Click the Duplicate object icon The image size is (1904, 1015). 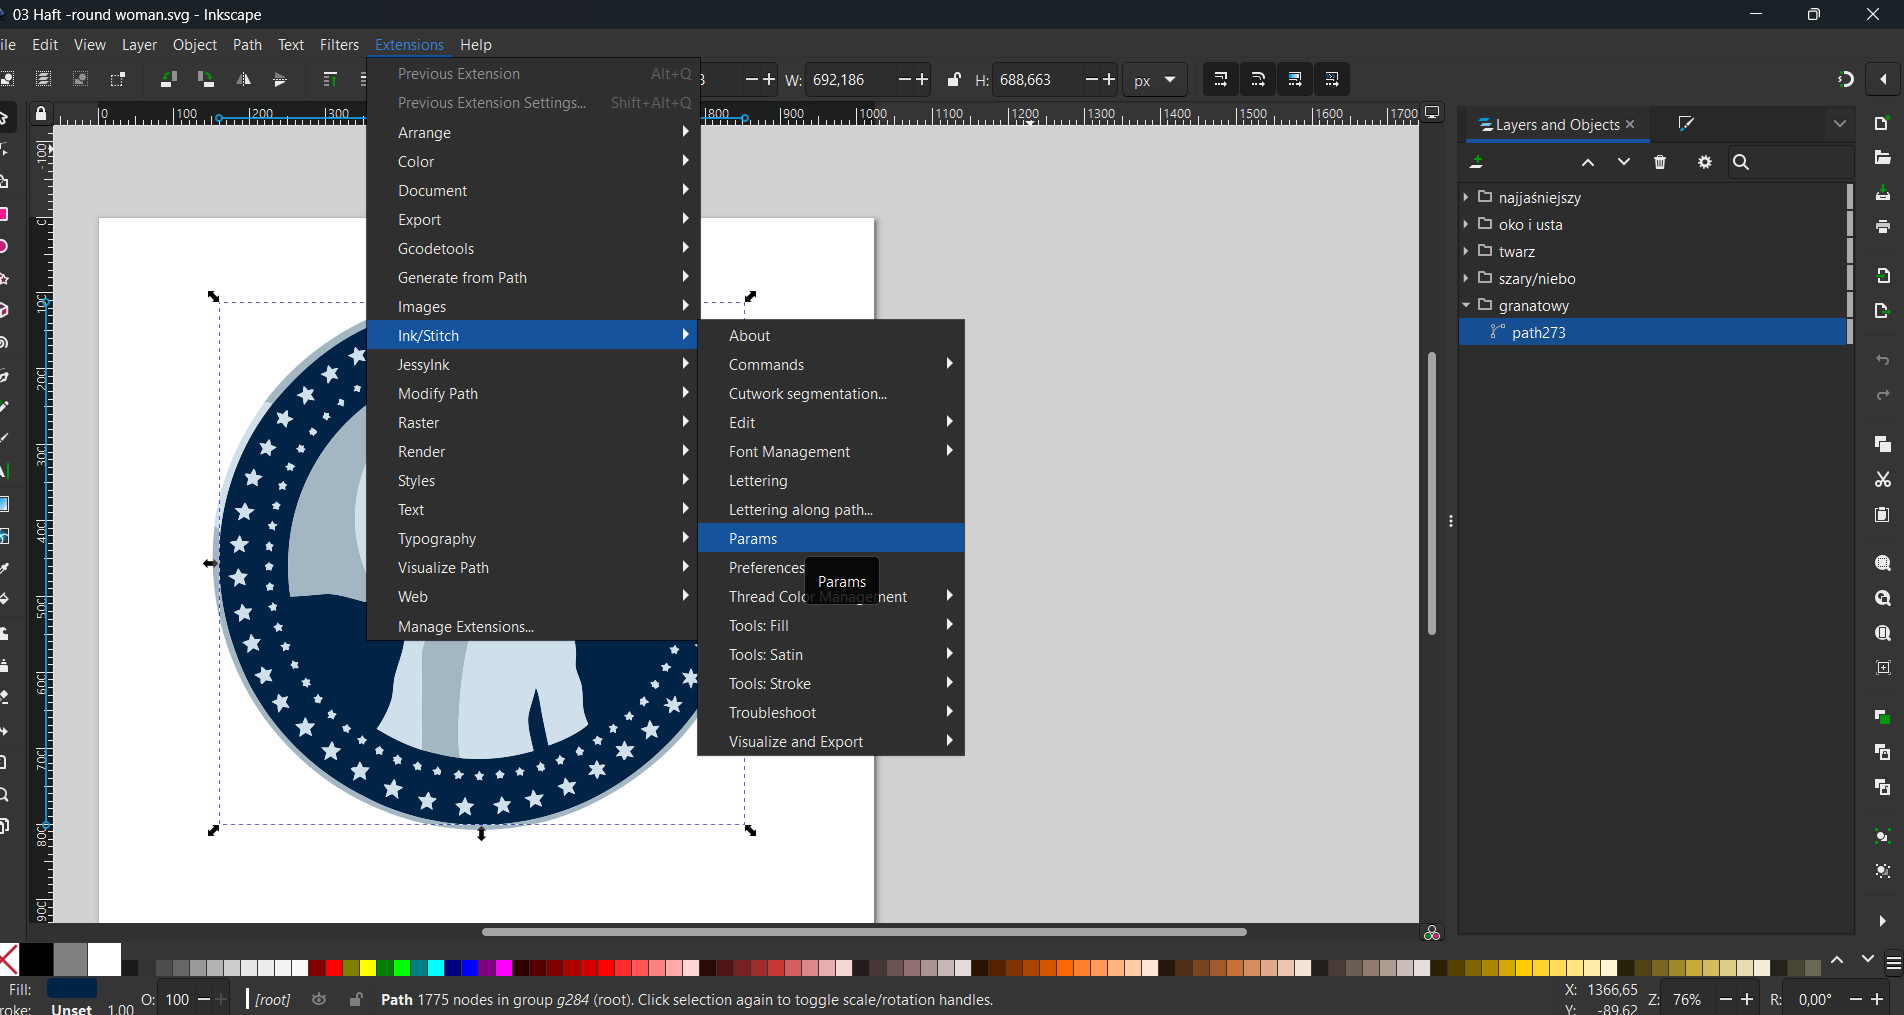1882,717
